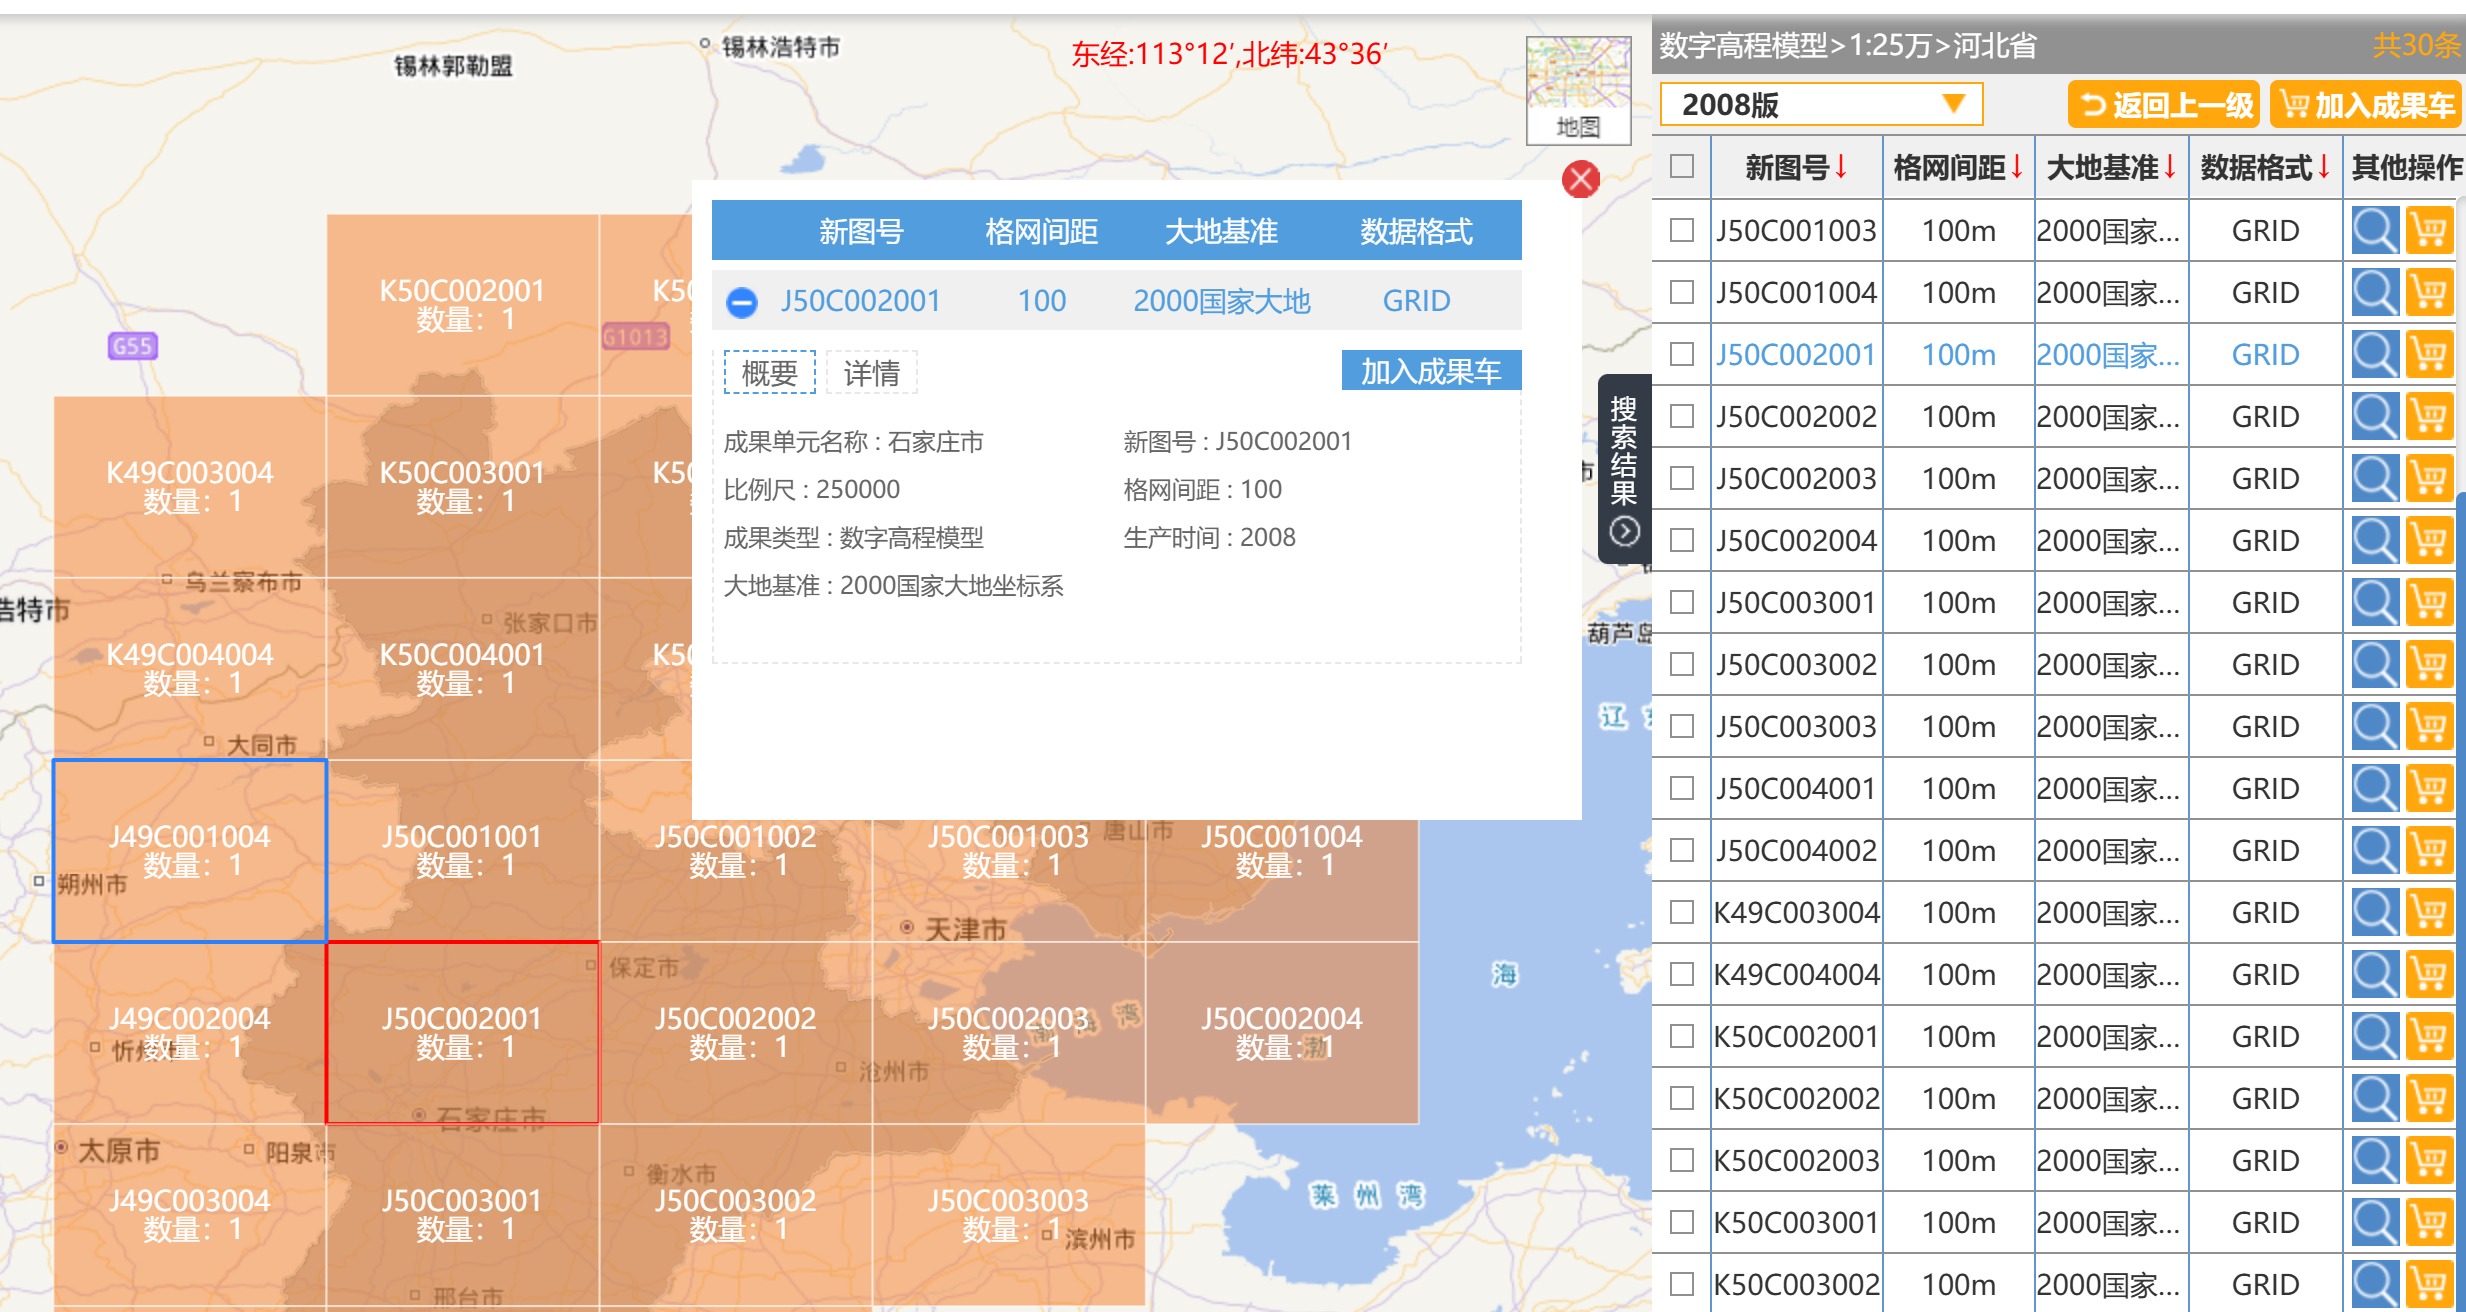Click the 地图 basemap thumbnail switcher

[x=1578, y=90]
